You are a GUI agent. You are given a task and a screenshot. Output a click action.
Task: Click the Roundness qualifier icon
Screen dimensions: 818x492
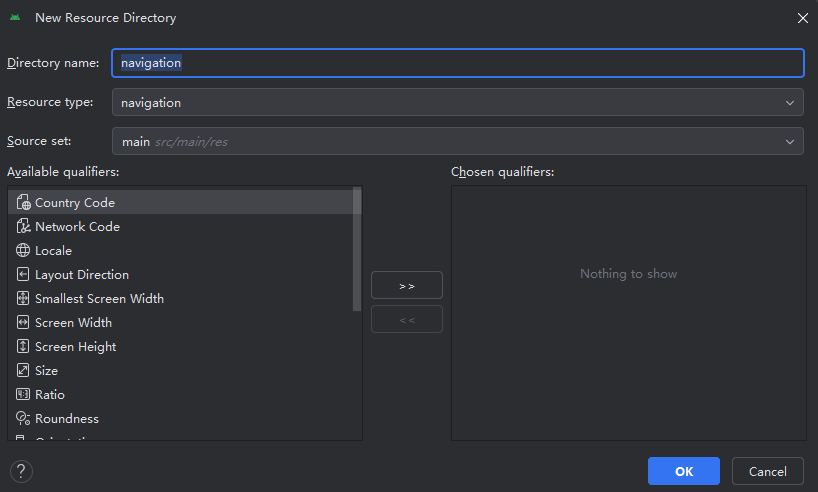point(23,418)
